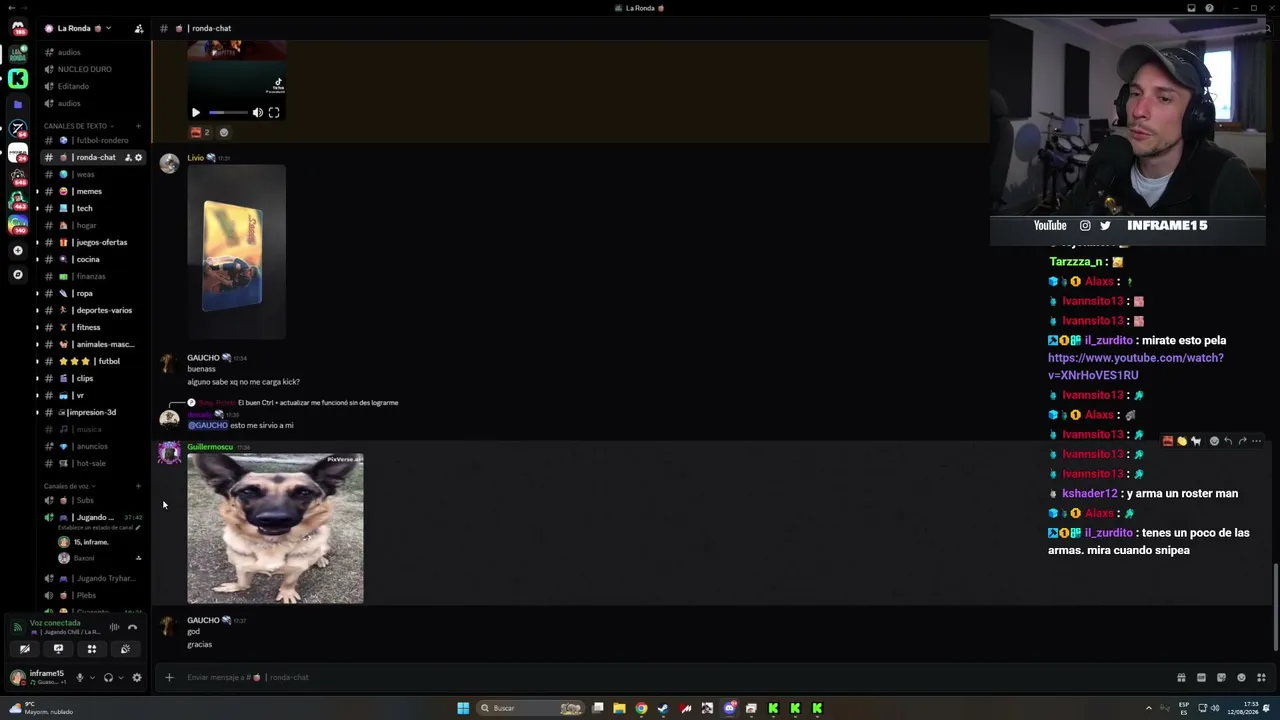Open La Ronda server dropdown menu
1280x720 pixels.
[85, 28]
